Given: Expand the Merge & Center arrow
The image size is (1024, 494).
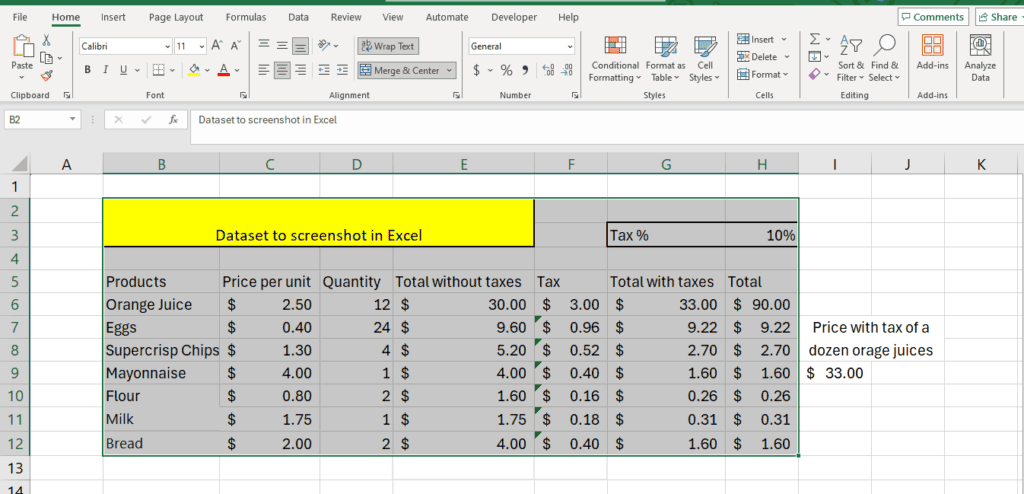Looking at the screenshot, I should [449, 70].
